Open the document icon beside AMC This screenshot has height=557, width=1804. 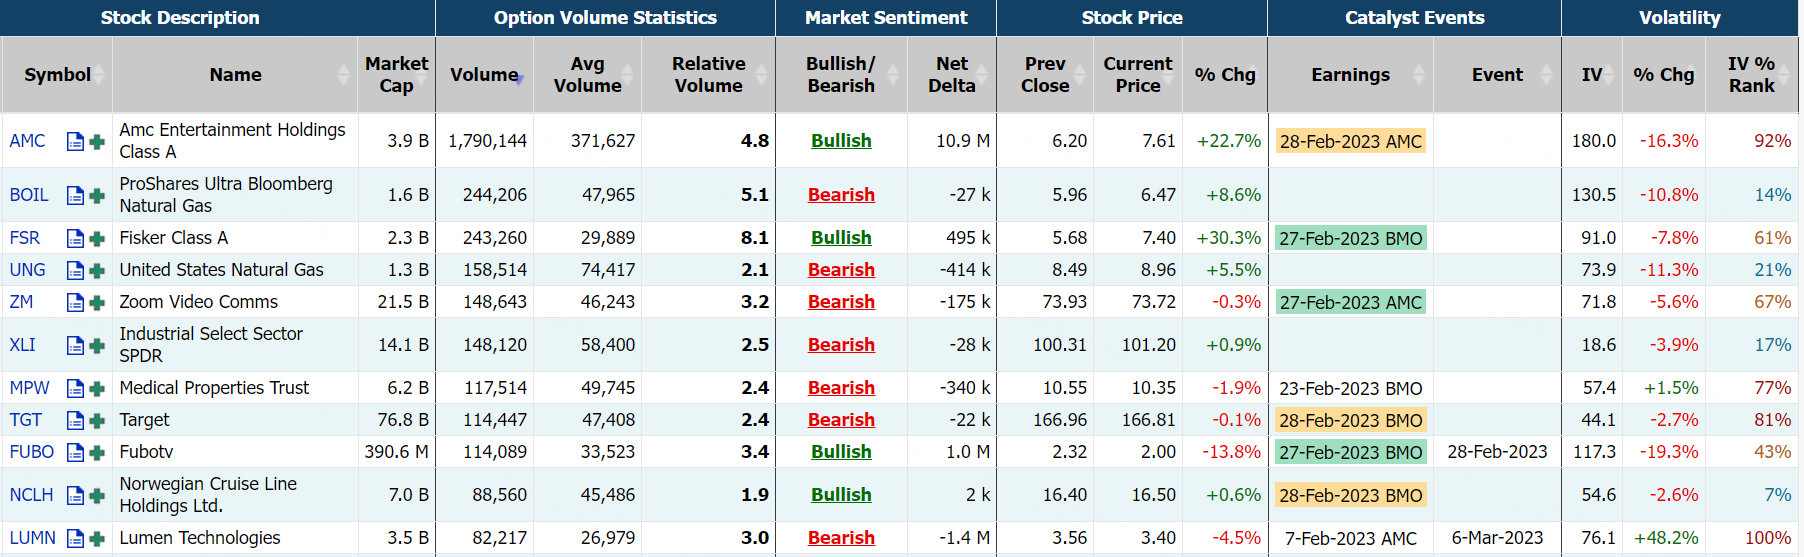(75, 141)
